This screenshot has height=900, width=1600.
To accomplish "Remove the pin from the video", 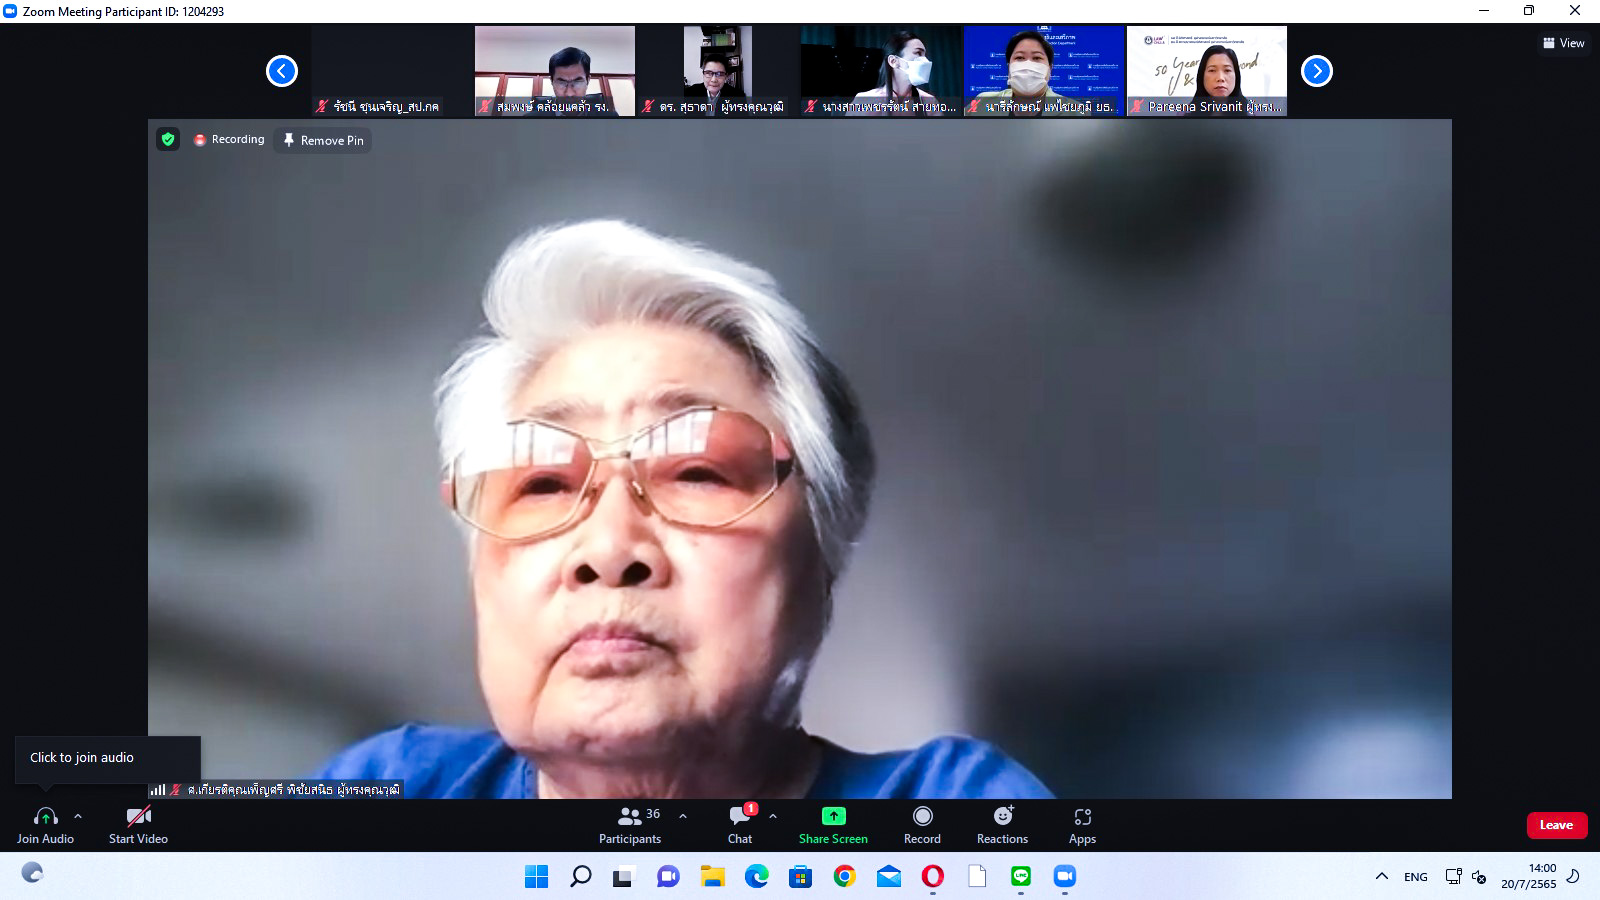I will click(x=323, y=140).
